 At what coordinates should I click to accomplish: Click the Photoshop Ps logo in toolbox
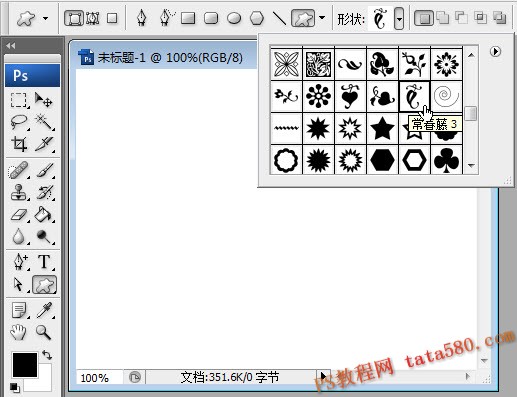click(x=32, y=76)
